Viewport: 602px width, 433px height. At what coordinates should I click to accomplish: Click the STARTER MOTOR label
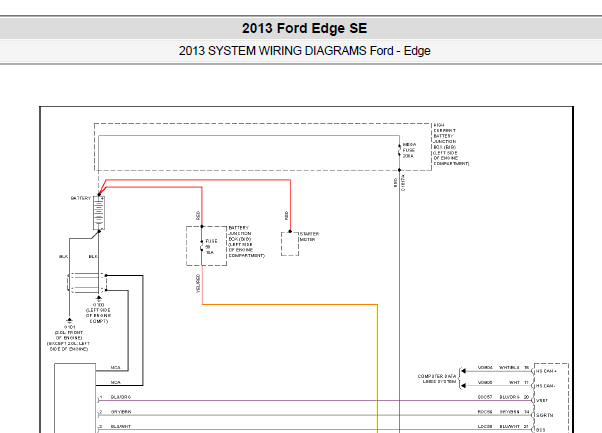click(x=309, y=236)
